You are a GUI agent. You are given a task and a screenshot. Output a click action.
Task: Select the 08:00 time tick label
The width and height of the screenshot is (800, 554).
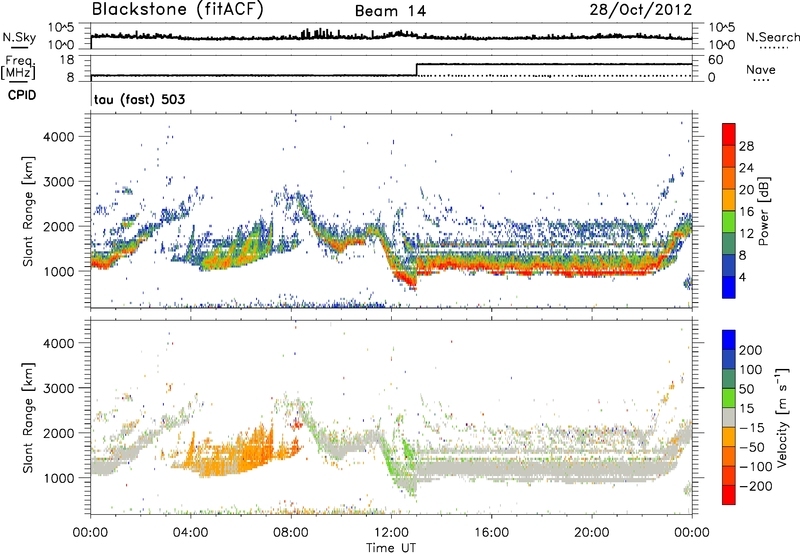click(x=291, y=533)
